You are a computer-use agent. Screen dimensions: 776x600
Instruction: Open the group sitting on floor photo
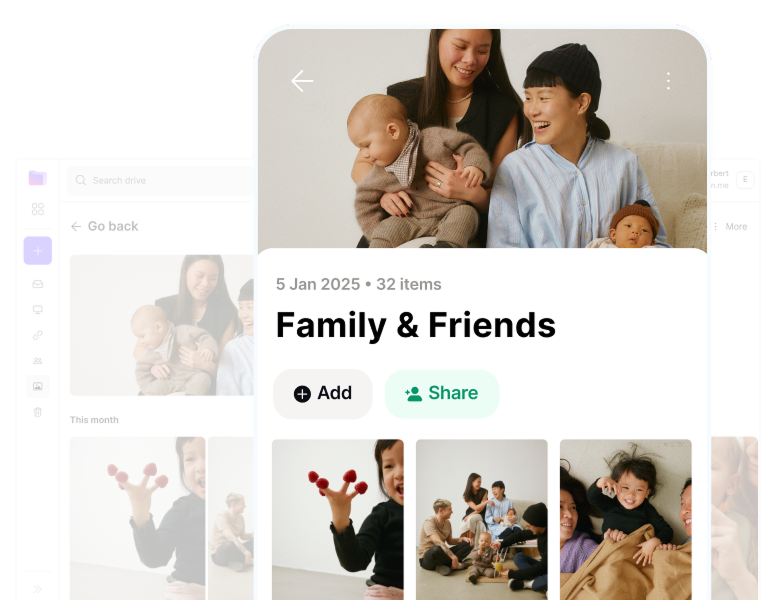[482, 519]
